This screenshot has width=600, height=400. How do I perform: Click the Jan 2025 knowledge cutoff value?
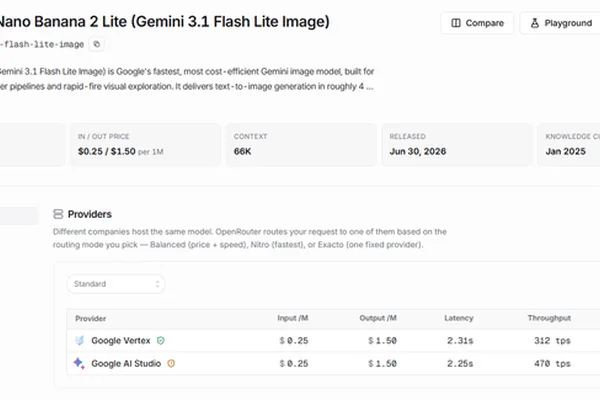pyautogui.click(x=566, y=152)
